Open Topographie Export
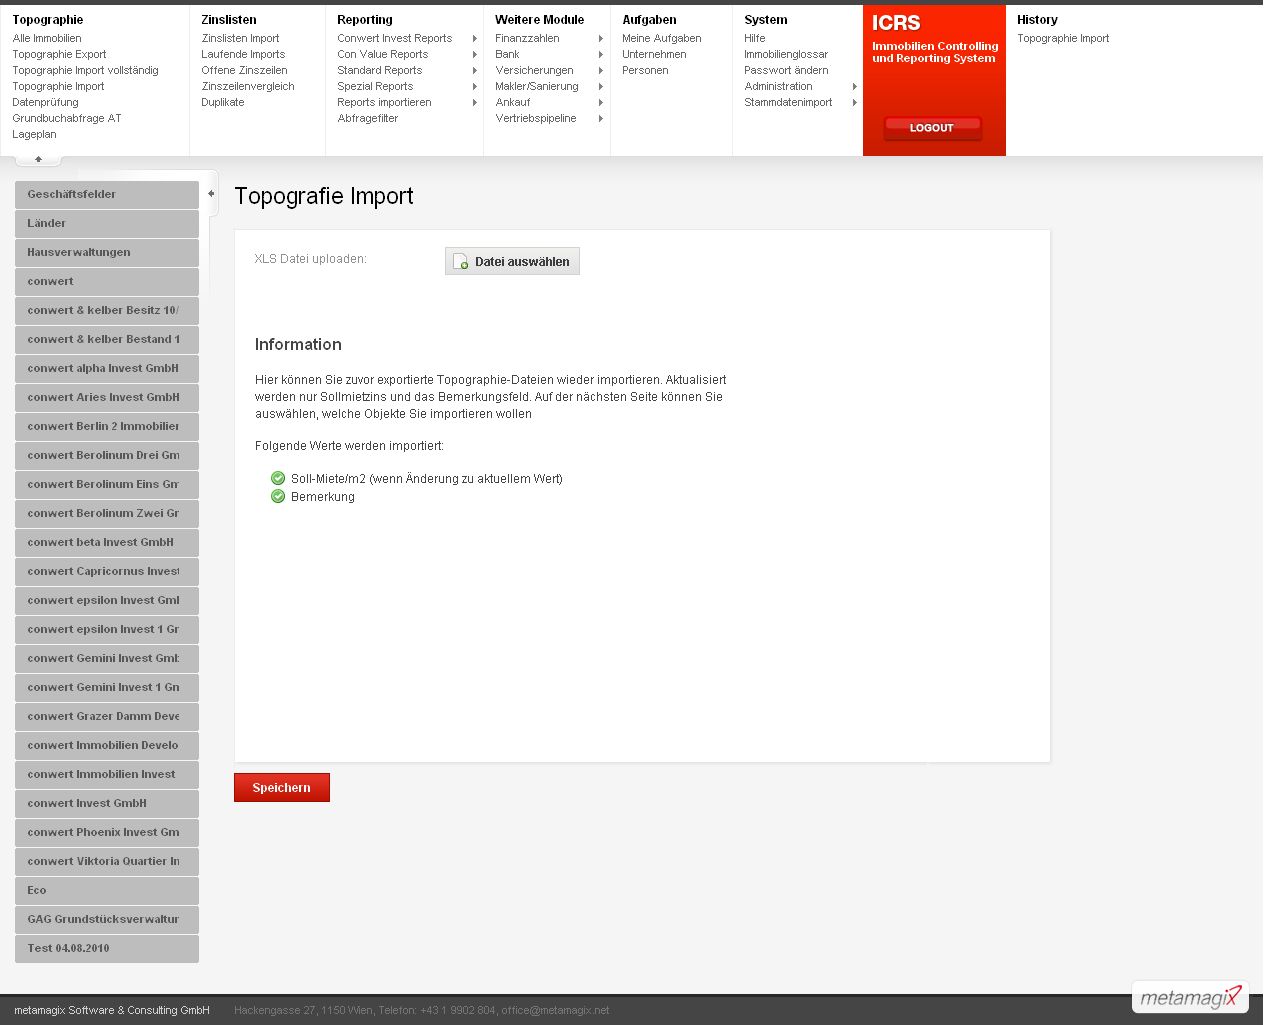Viewport: 1280px width, 1025px height. (59, 54)
